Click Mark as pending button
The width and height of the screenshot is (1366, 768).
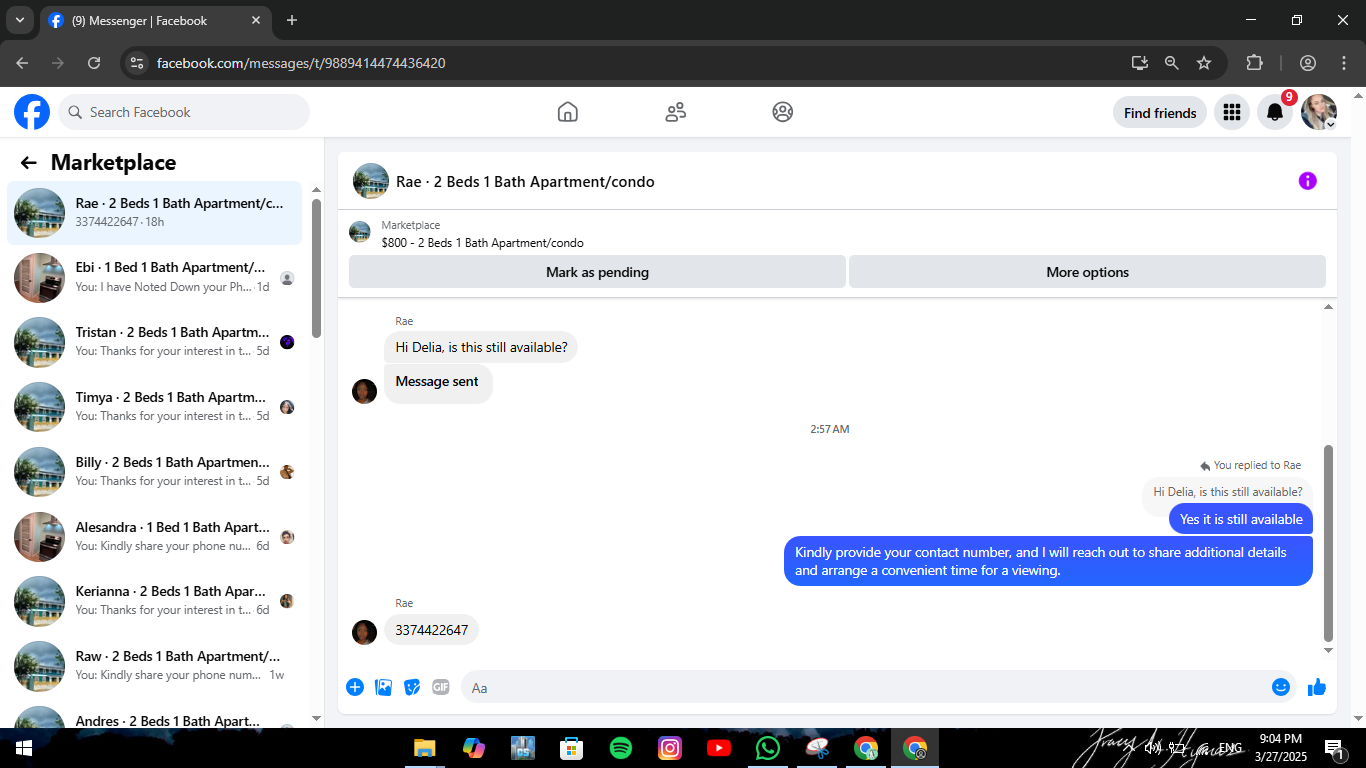point(597,272)
